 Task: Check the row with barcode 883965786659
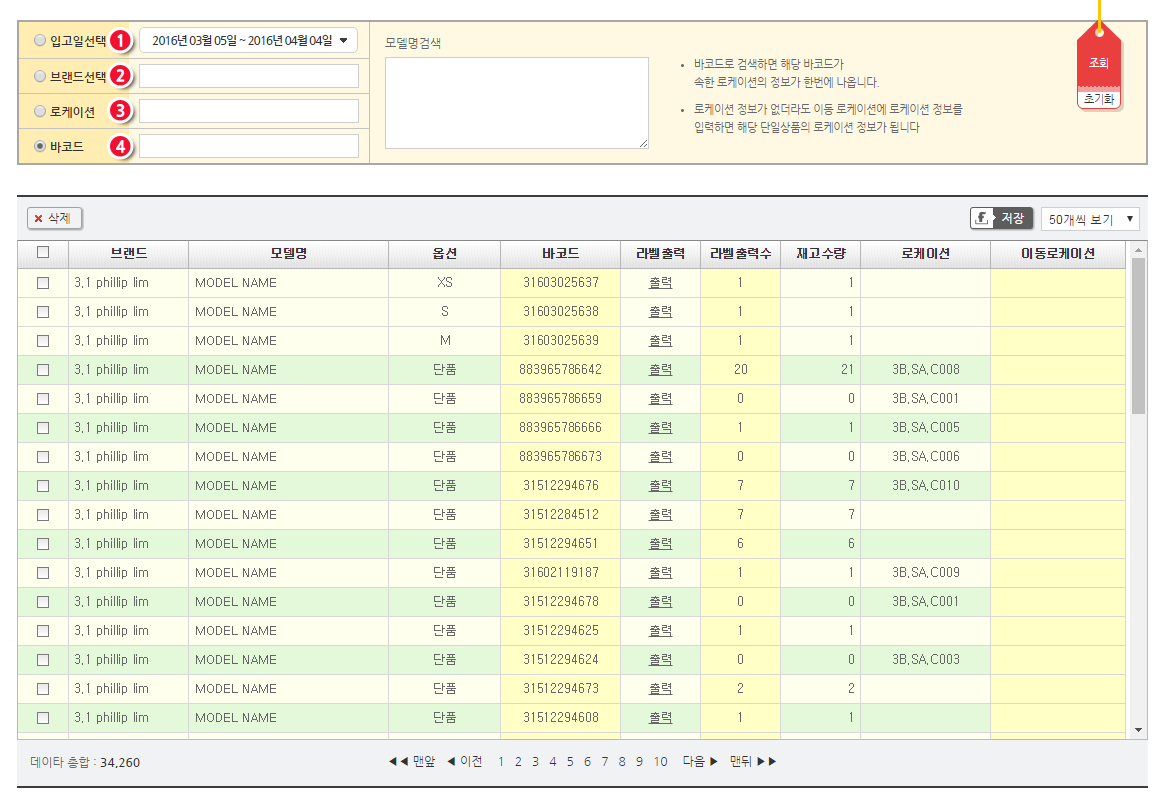(x=43, y=399)
